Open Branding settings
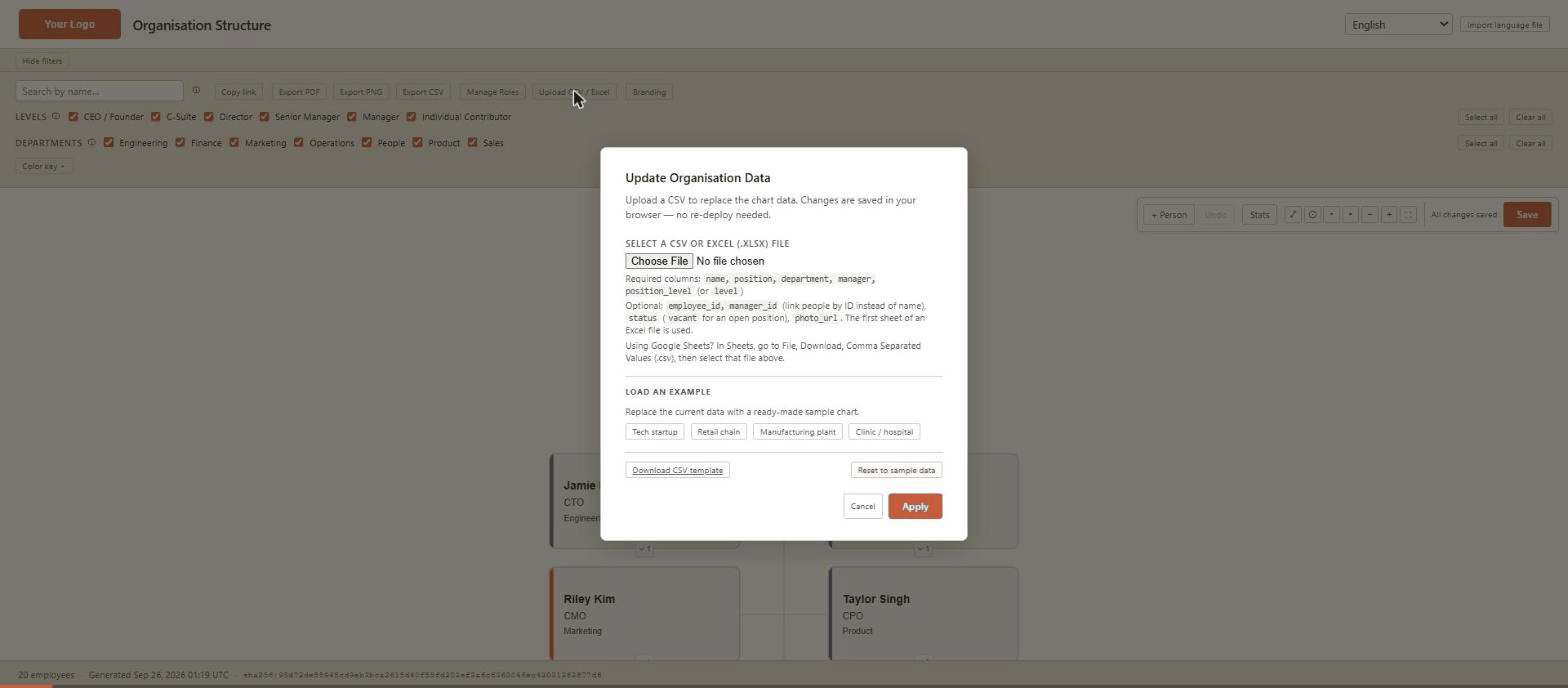The image size is (1568, 688). pyautogui.click(x=649, y=92)
